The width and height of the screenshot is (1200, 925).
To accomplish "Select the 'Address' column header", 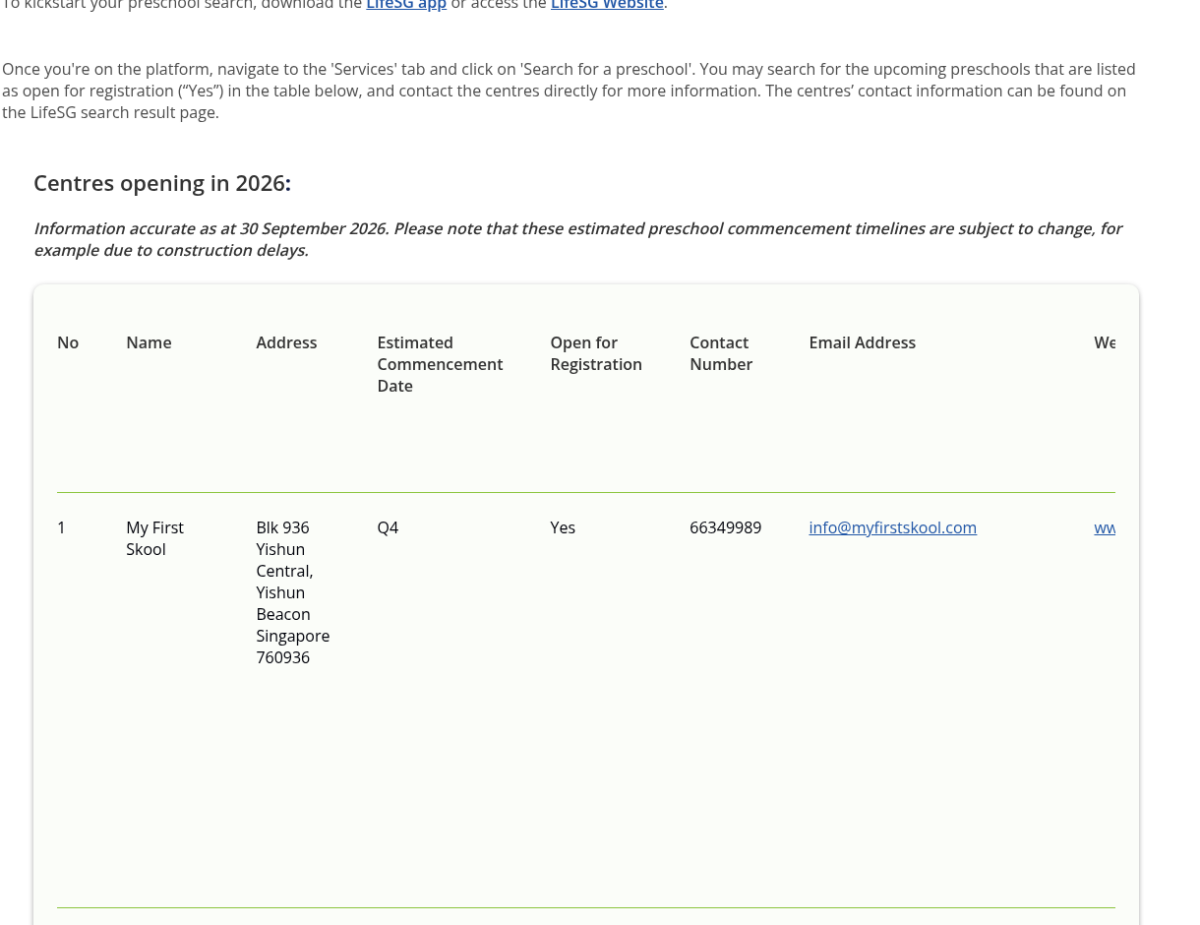I will [286, 343].
